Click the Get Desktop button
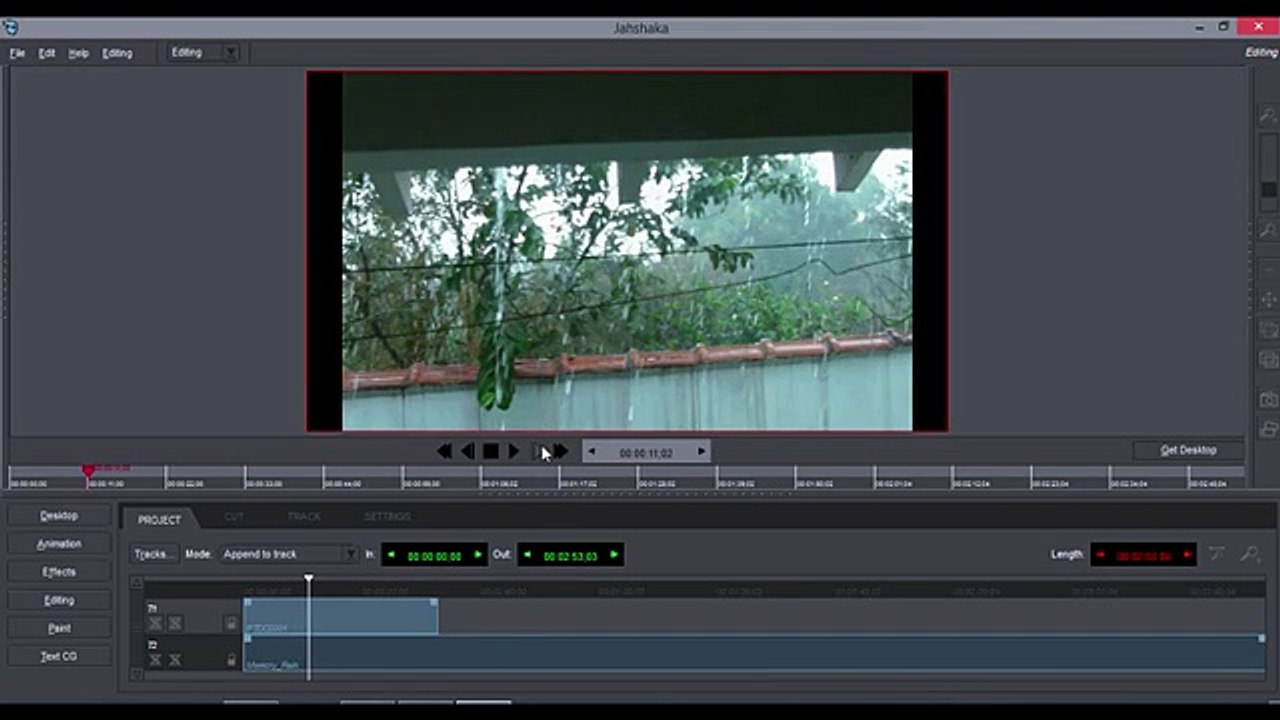This screenshot has height=720, width=1280. point(1188,450)
